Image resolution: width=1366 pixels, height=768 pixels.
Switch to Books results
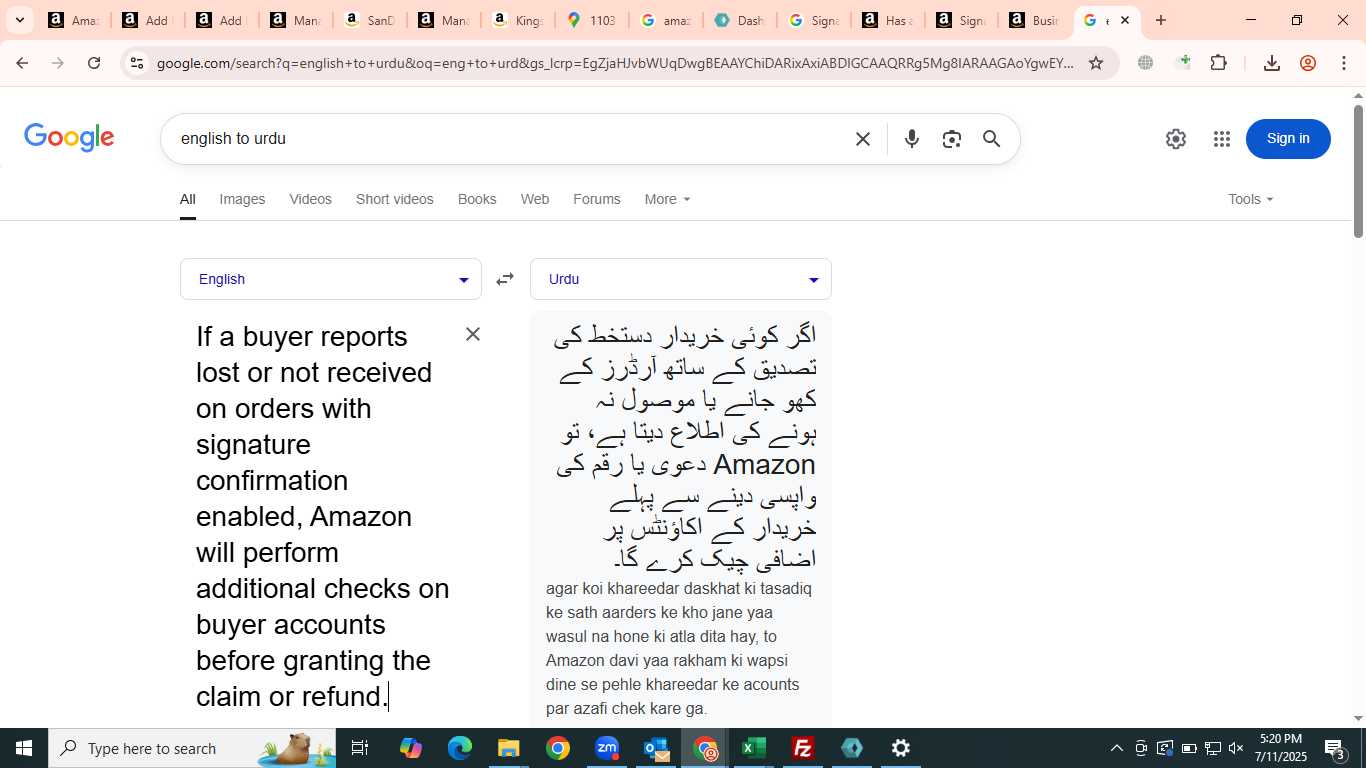(x=477, y=199)
